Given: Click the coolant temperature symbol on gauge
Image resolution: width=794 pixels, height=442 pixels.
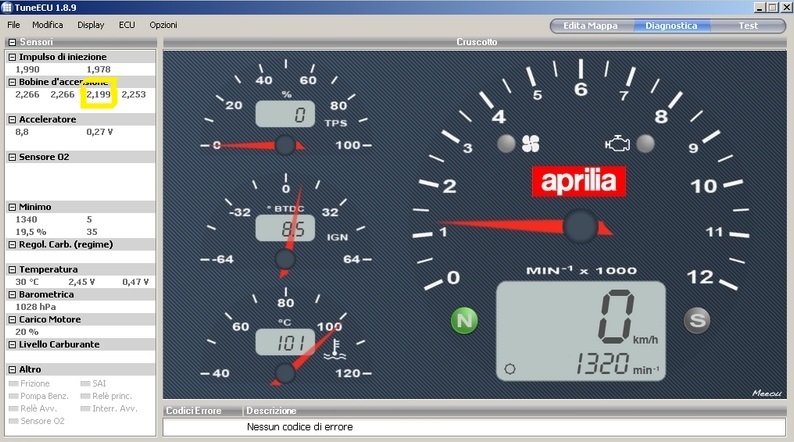Looking at the screenshot, I should tap(334, 349).
